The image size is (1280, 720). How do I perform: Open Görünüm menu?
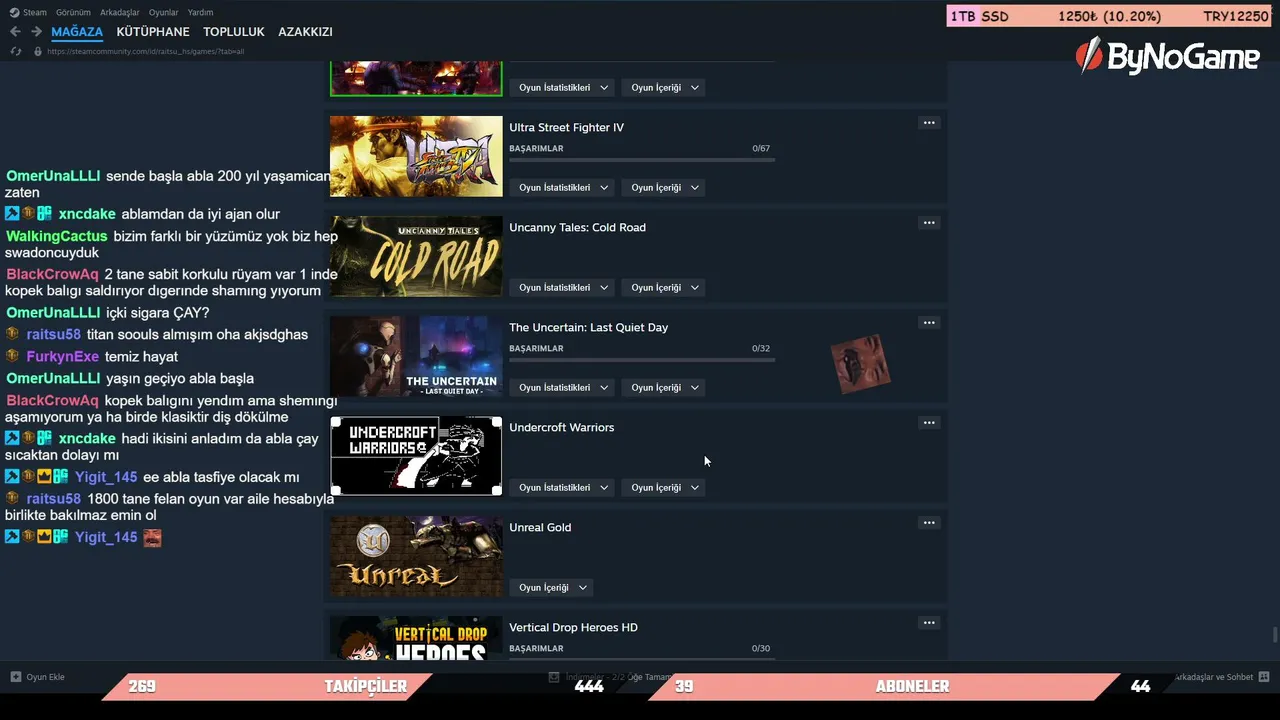click(x=73, y=12)
